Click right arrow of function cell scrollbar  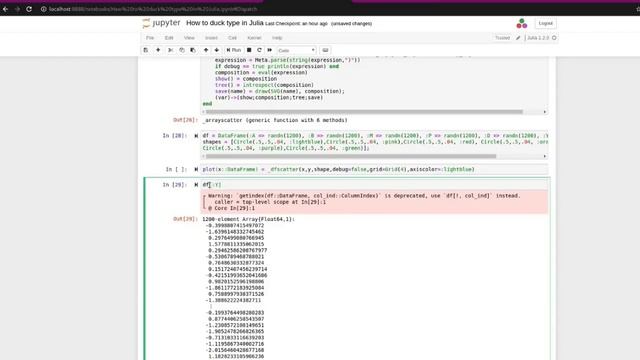click(544, 111)
